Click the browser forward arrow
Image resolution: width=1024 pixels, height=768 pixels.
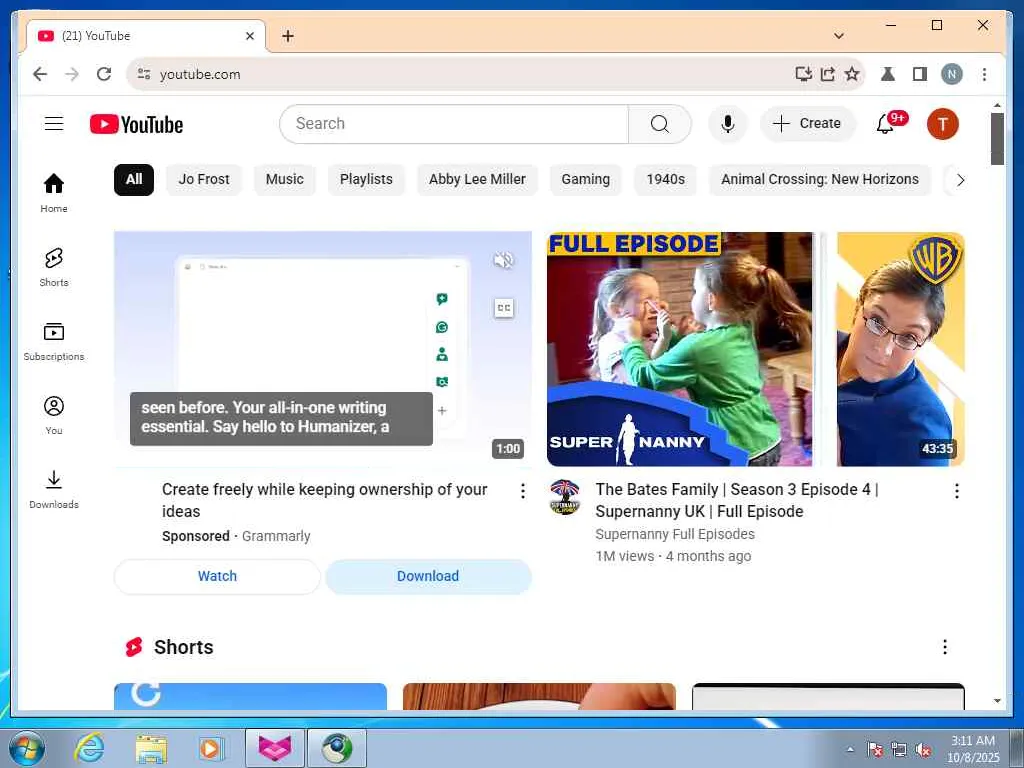pyautogui.click(x=72, y=74)
